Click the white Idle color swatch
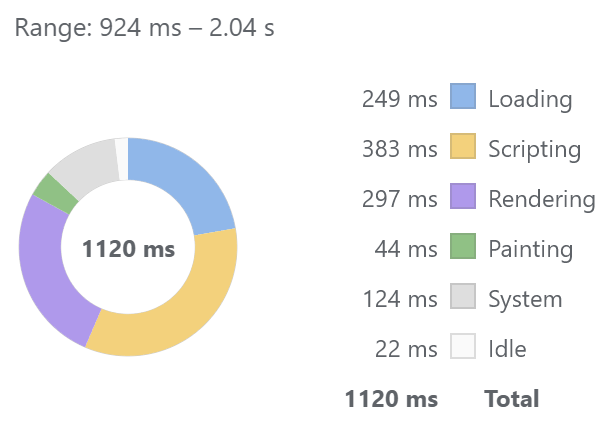The width and height of the screenshot is (614, 441). (x=463, y=346)
